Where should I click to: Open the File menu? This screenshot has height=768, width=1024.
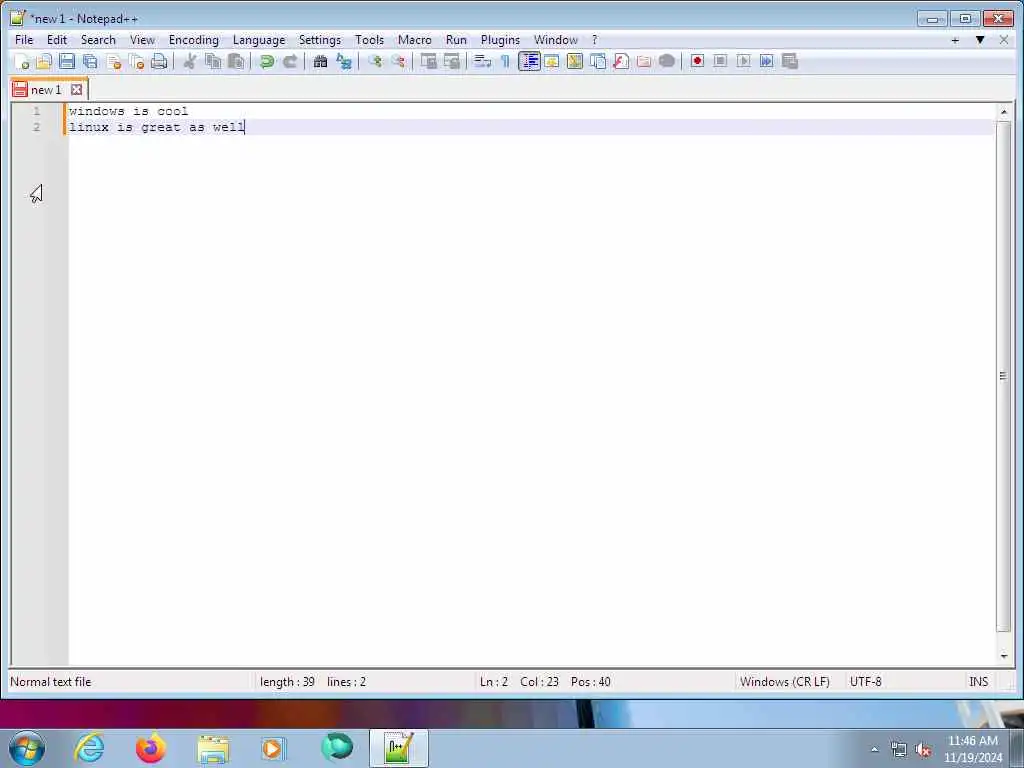click(24, 40)
